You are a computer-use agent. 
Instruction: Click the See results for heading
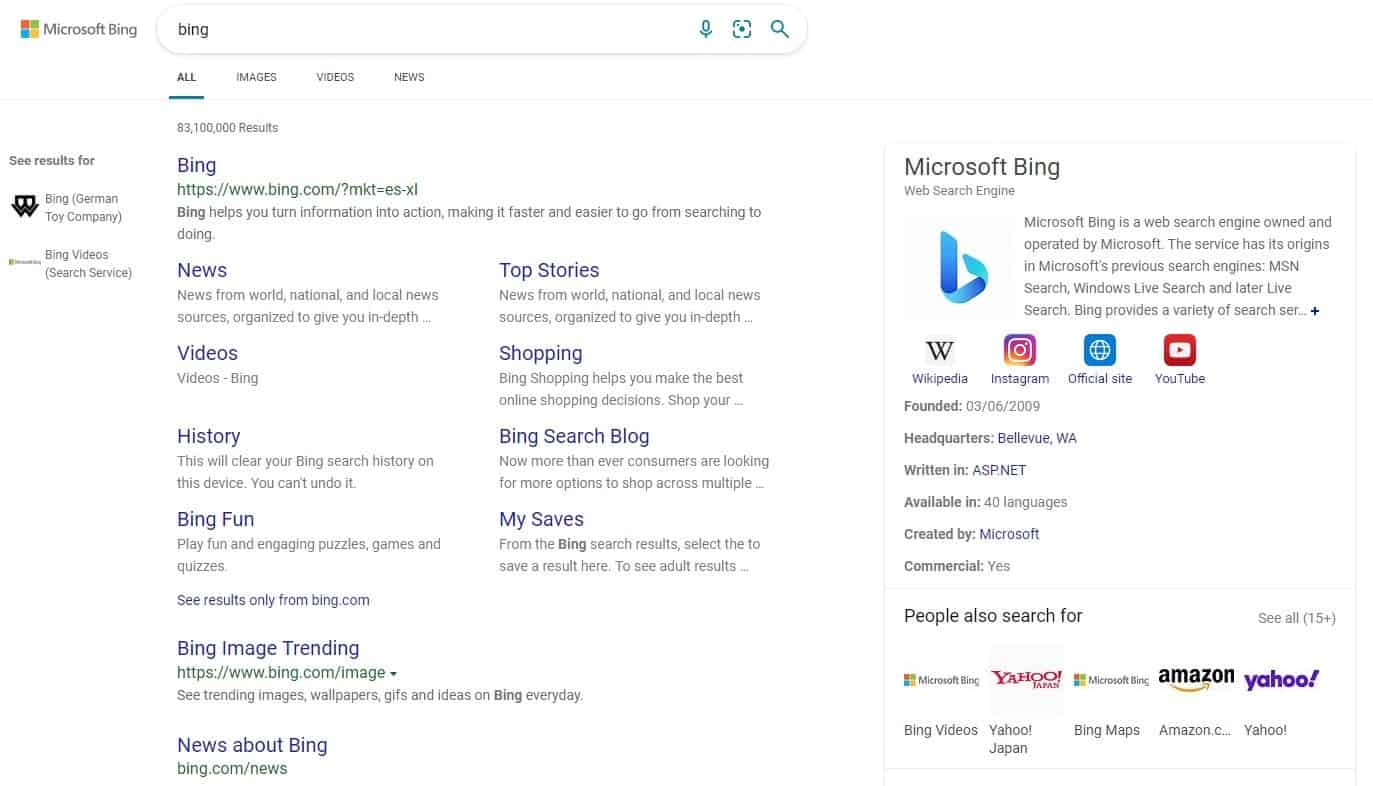[x=52, y=160]
